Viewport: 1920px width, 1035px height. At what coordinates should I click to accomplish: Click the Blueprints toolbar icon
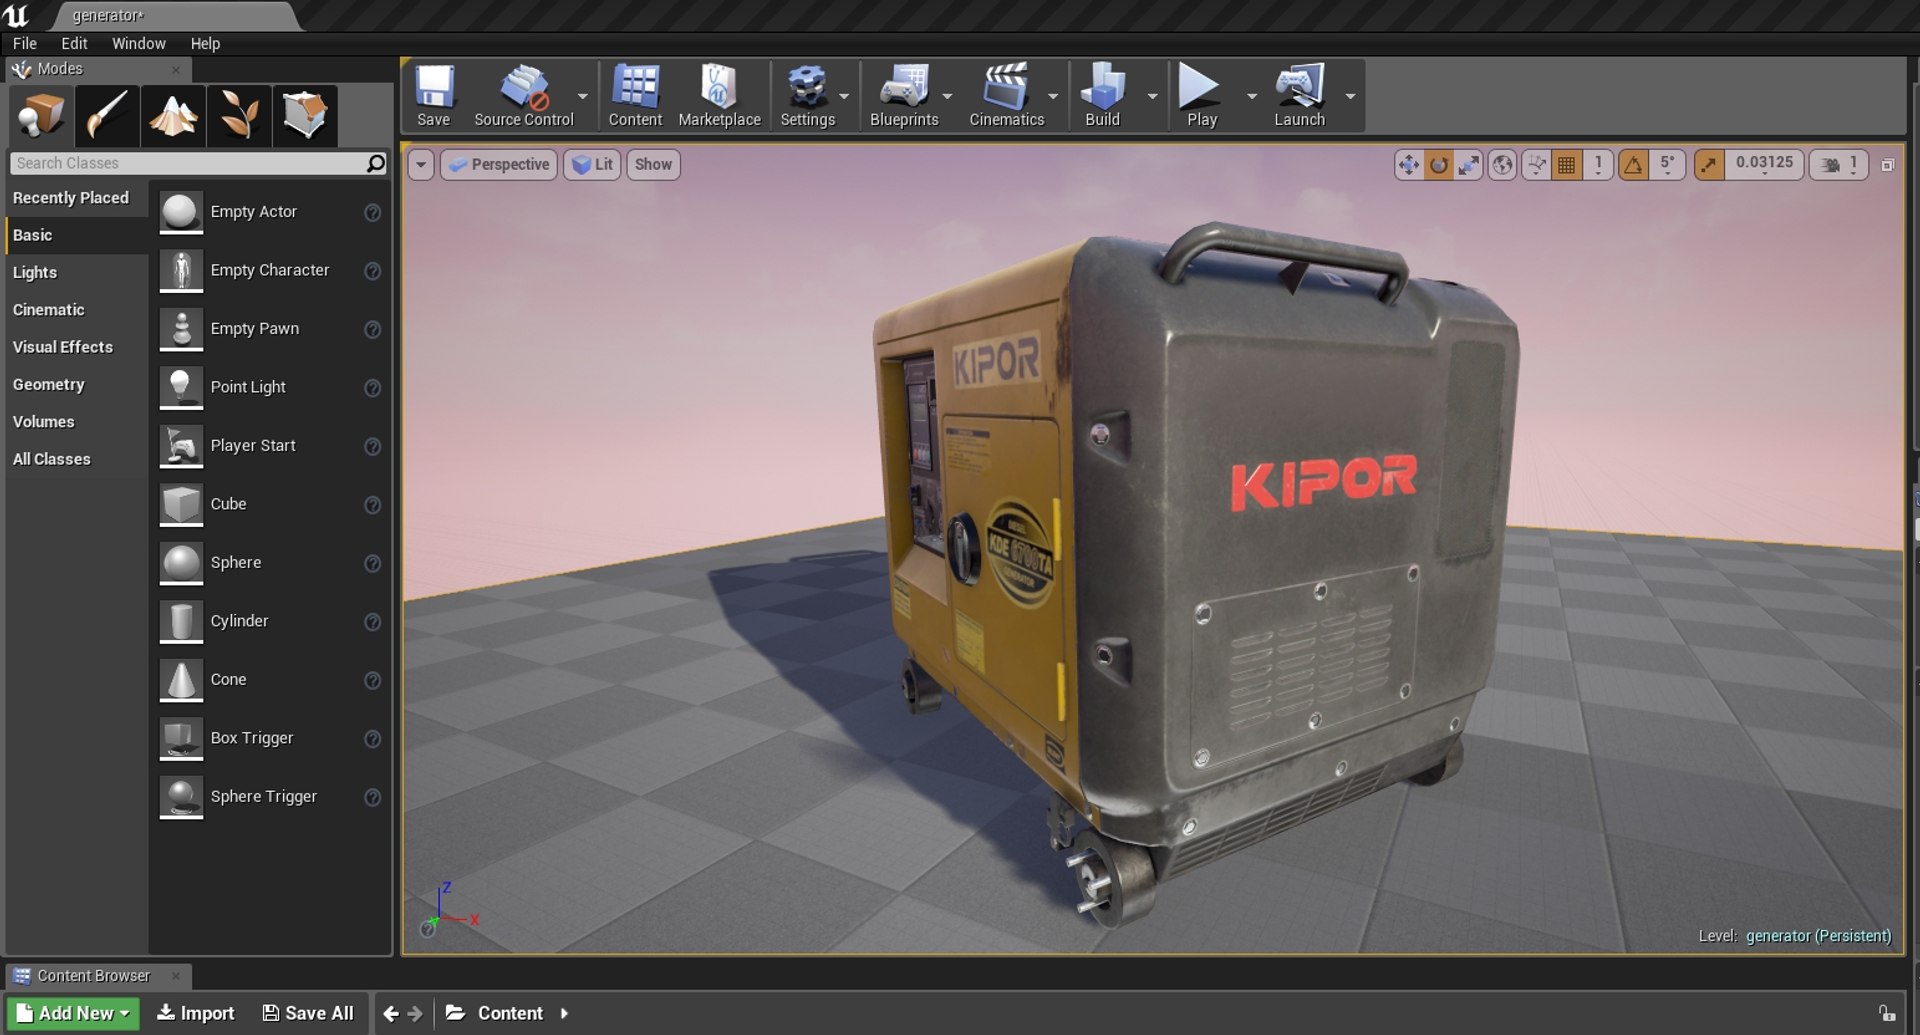(904, 96)
